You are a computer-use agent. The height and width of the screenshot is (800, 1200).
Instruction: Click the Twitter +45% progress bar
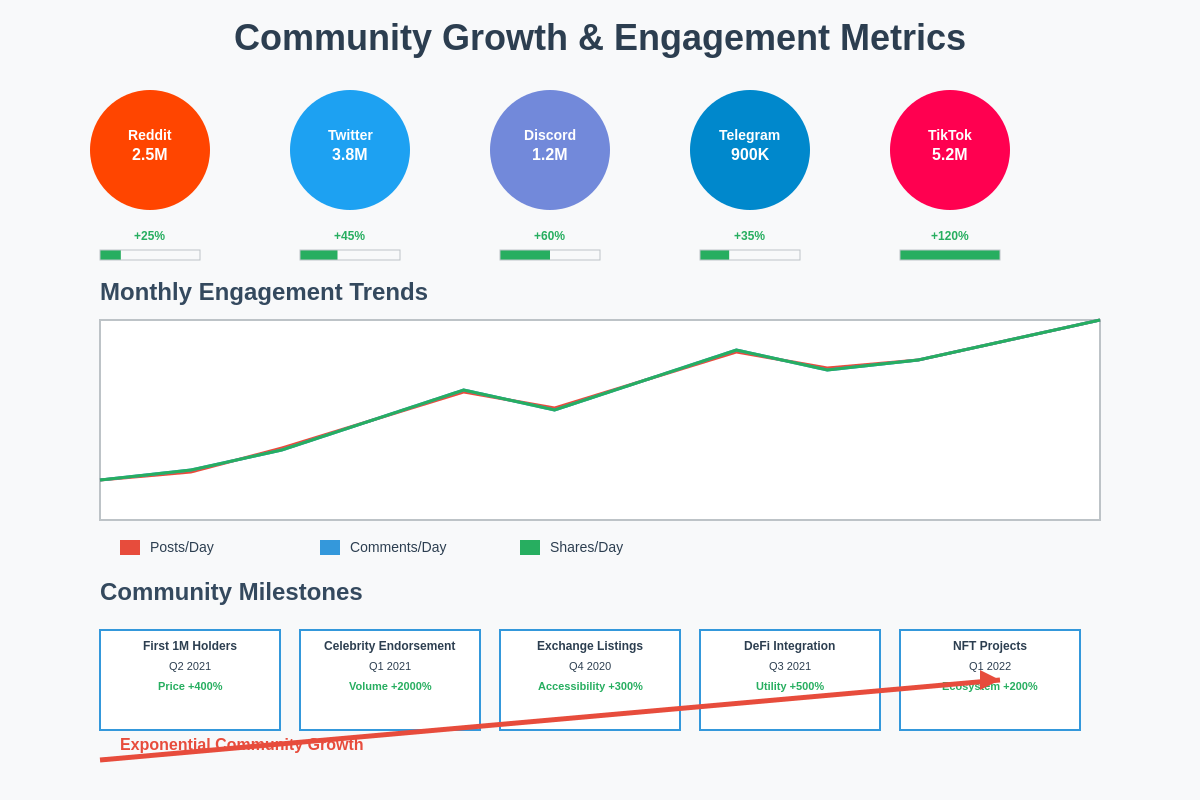point(350,255)
